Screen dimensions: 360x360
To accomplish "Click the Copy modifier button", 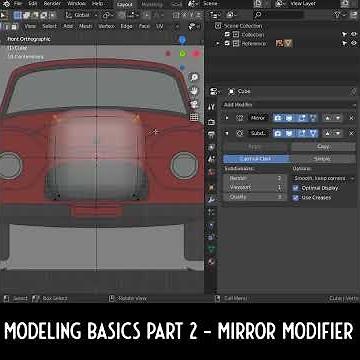I will [x=323, y=147].
